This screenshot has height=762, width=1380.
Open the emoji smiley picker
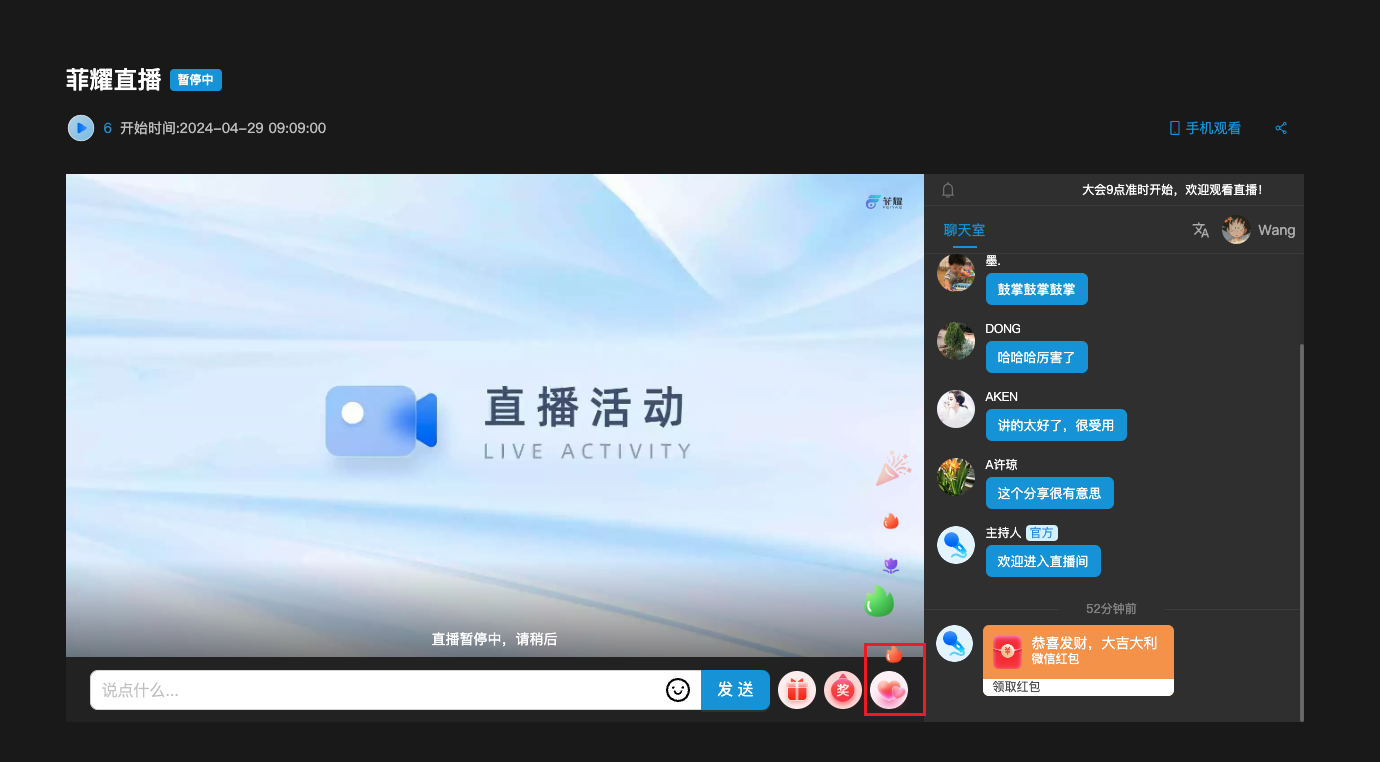pos(678,690)
